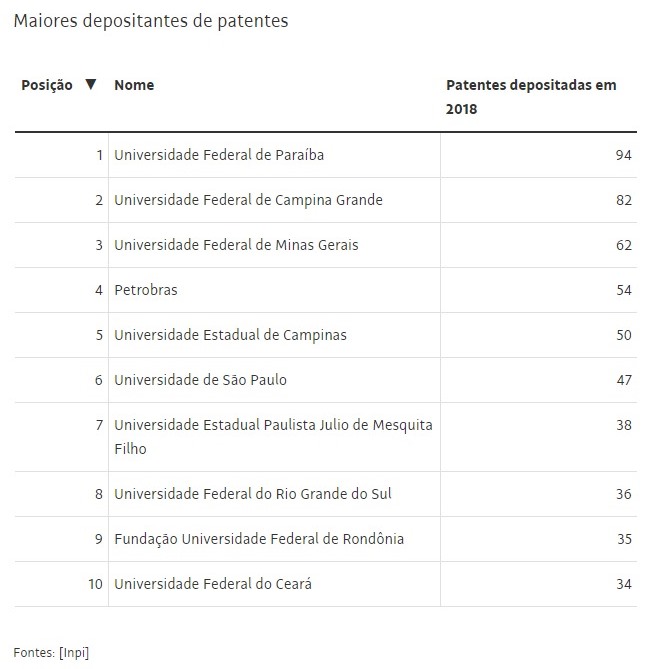Click the Maiores depositantes de patentes title
This screenshot has width=658, height=669.
click(151, 21)
